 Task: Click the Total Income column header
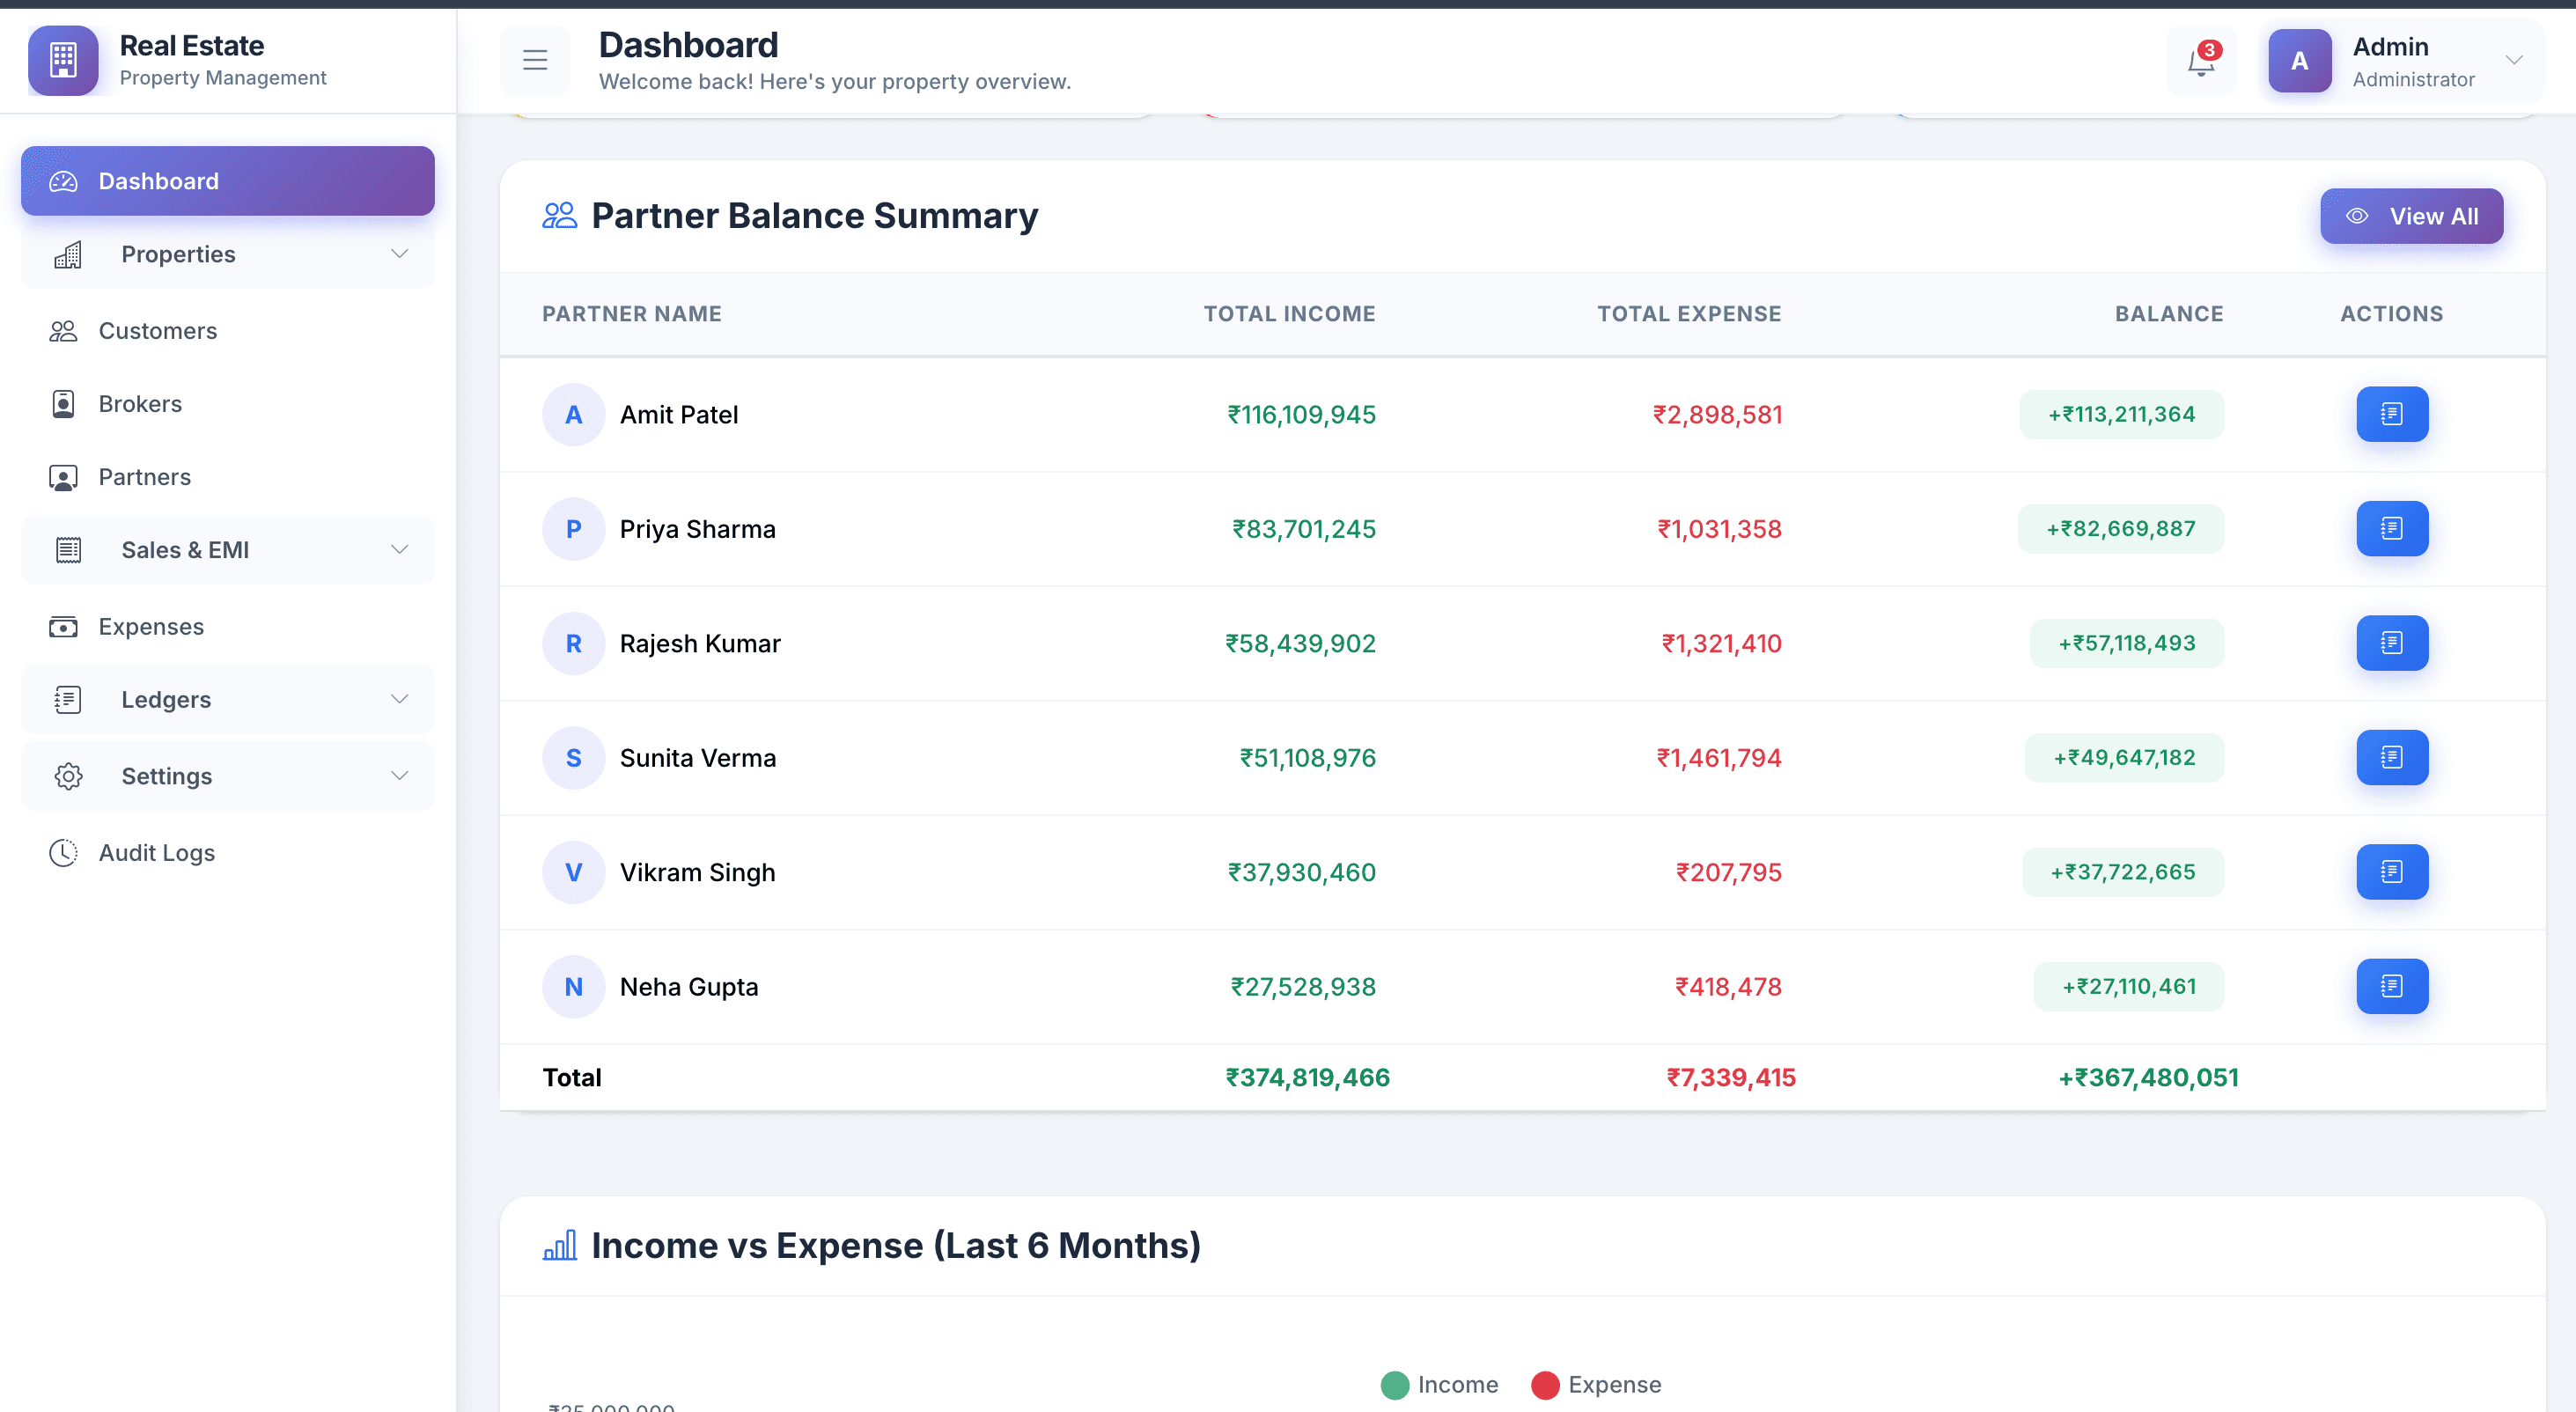[1288, 314]
